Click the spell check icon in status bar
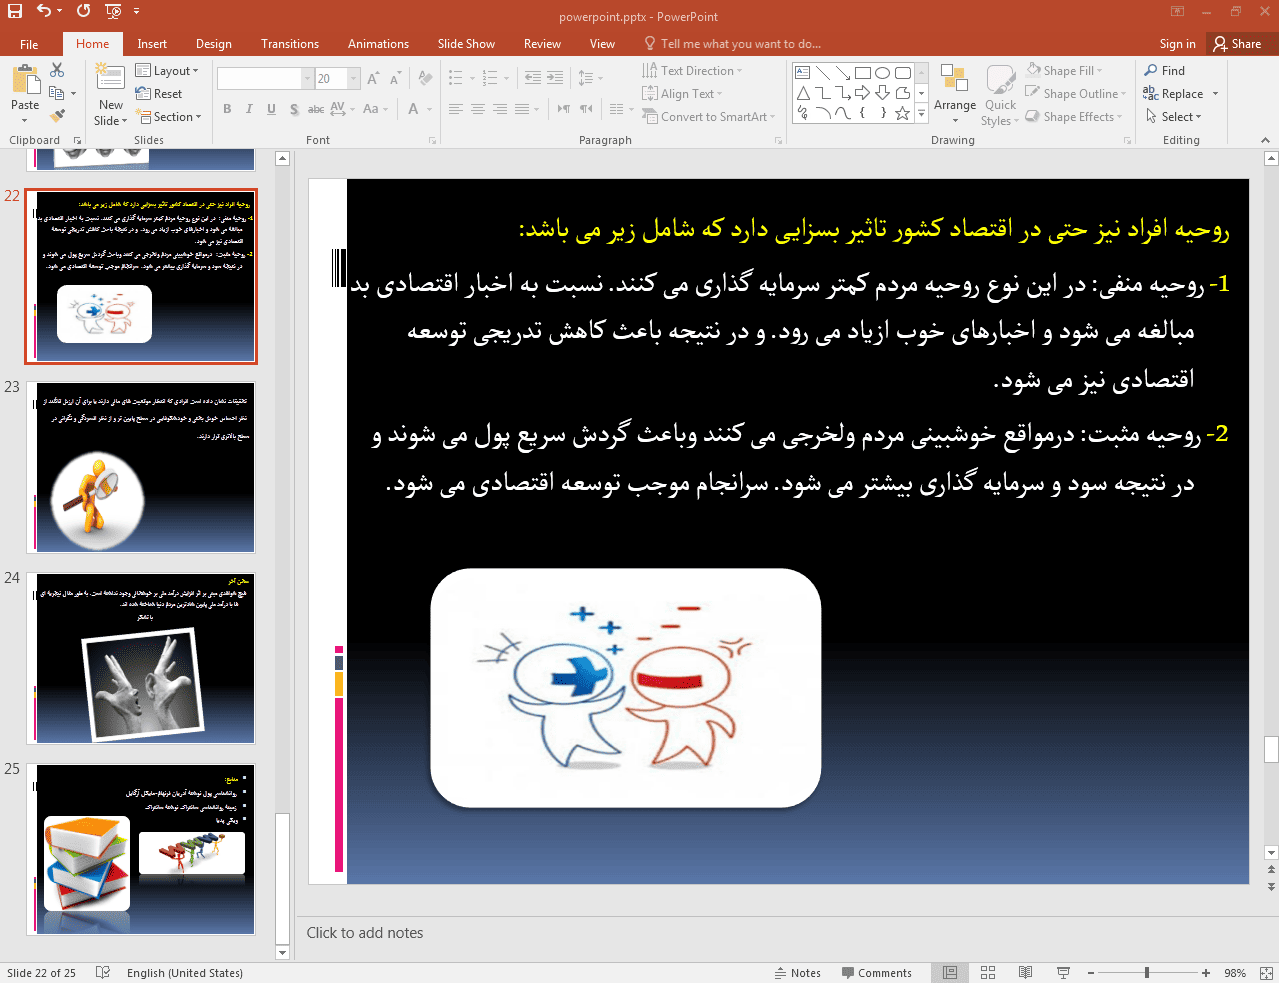Image resolution: width=1279 pixels, height=983 pixels. click(102, 973)
